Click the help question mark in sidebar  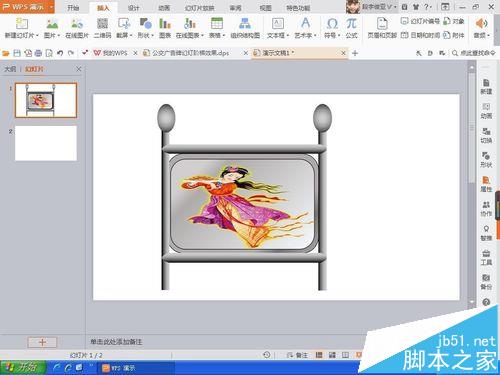pyautogui.click(x=486, y=302)
